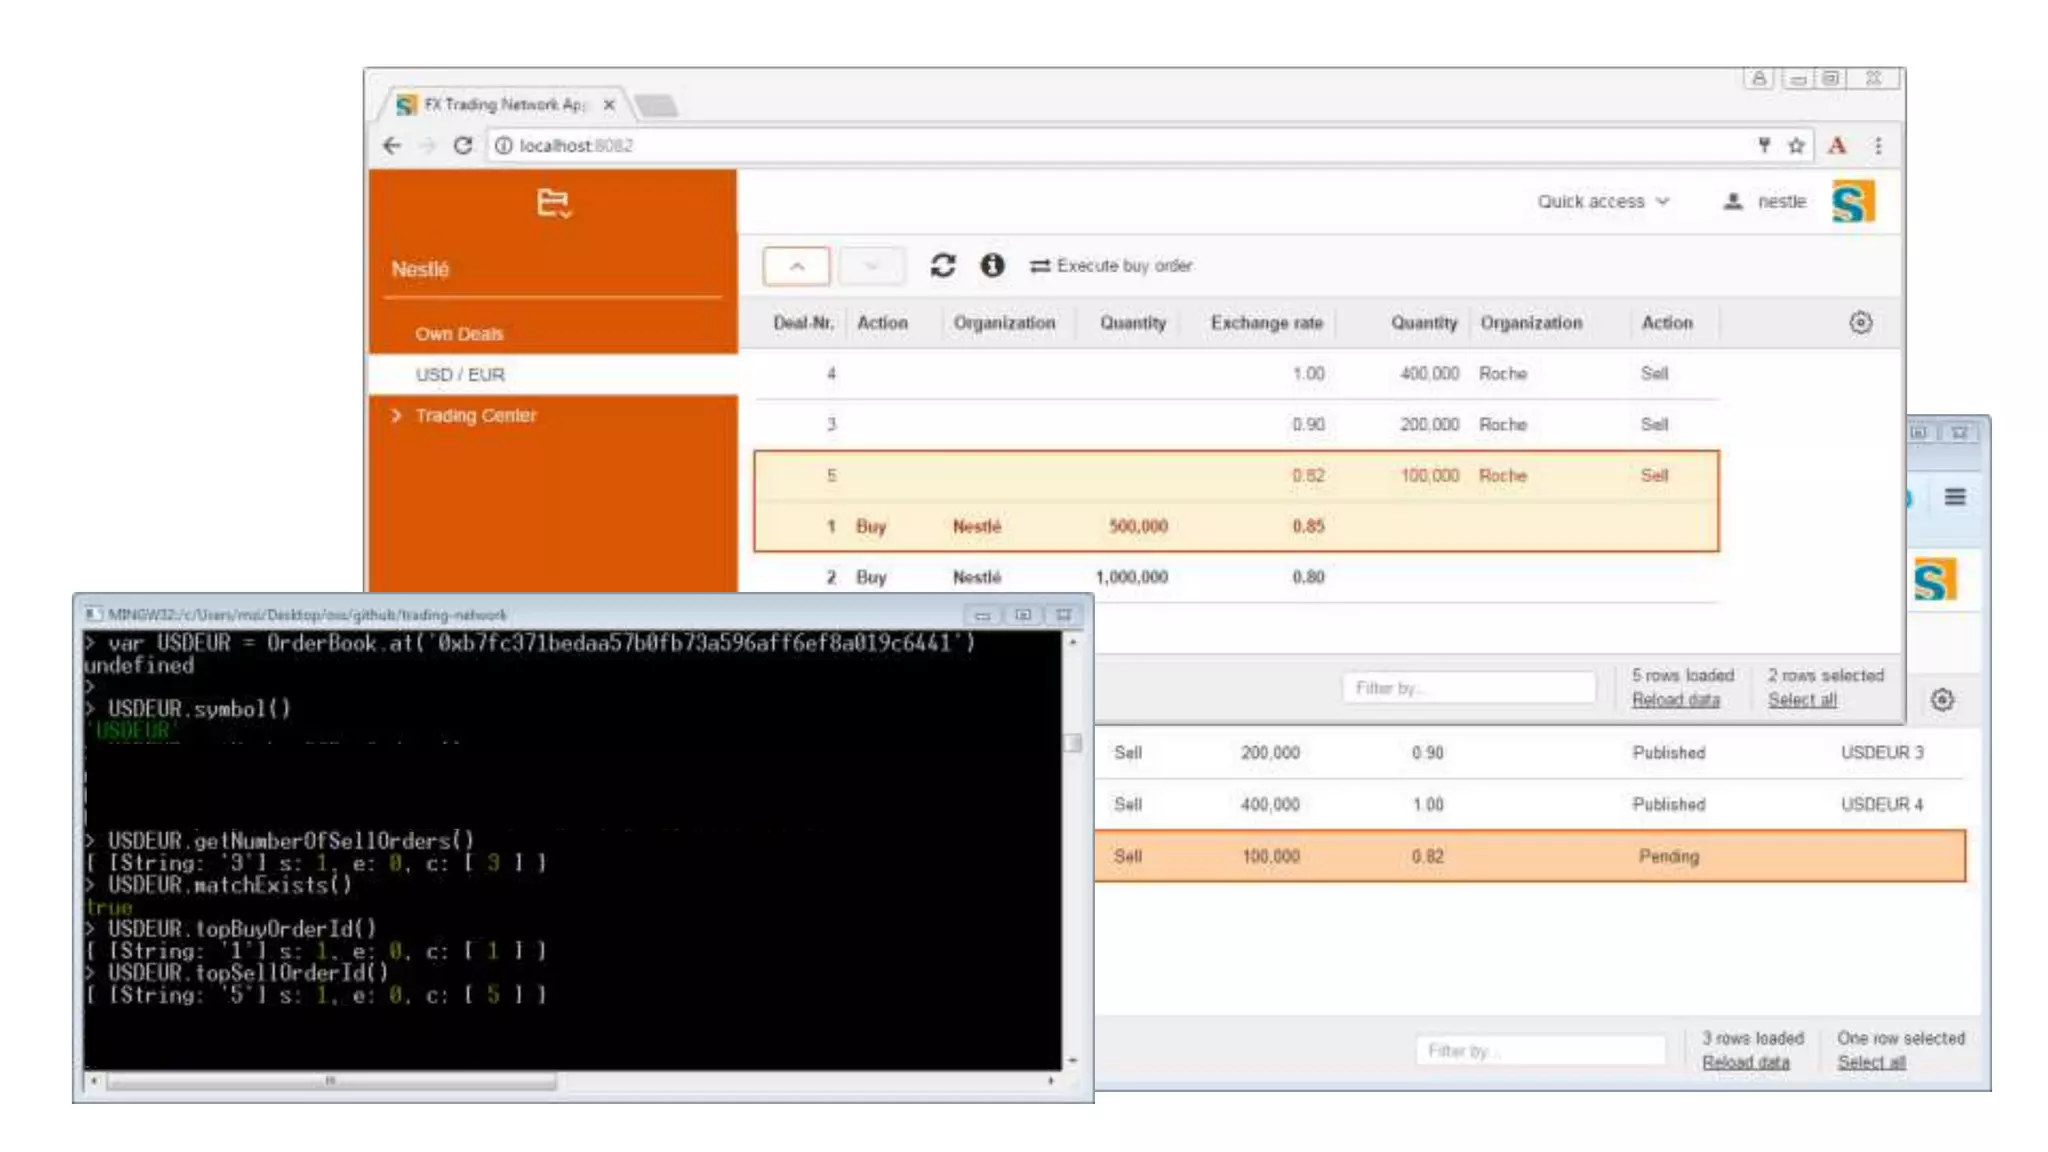Viewport: 2048px width, 1152px height.
Task: Select USD / EUR in sidebar
Action: tap(460, 375)
